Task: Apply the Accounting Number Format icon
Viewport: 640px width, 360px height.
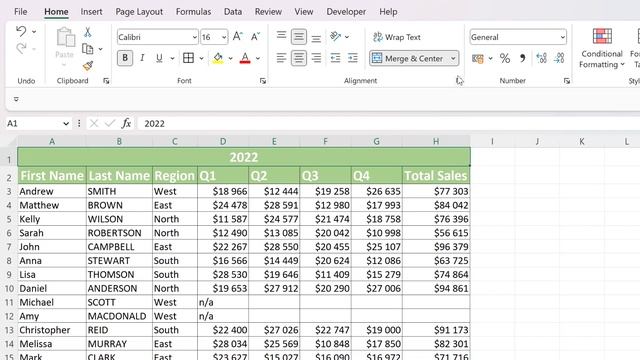Action: 478,58
